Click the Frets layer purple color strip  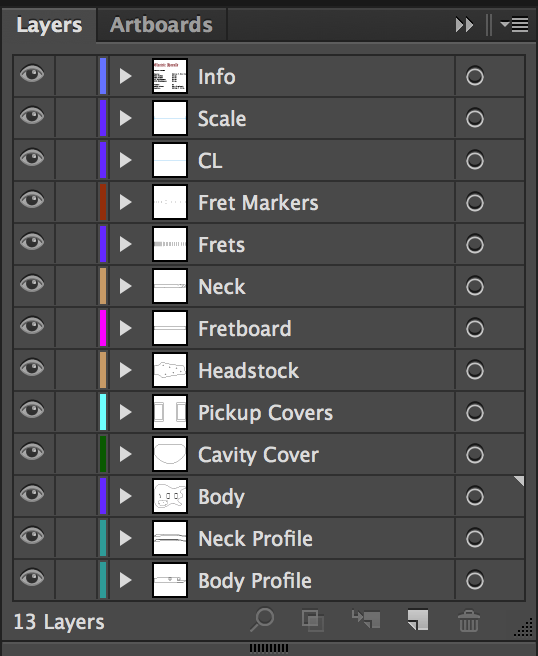coord(103,244)
